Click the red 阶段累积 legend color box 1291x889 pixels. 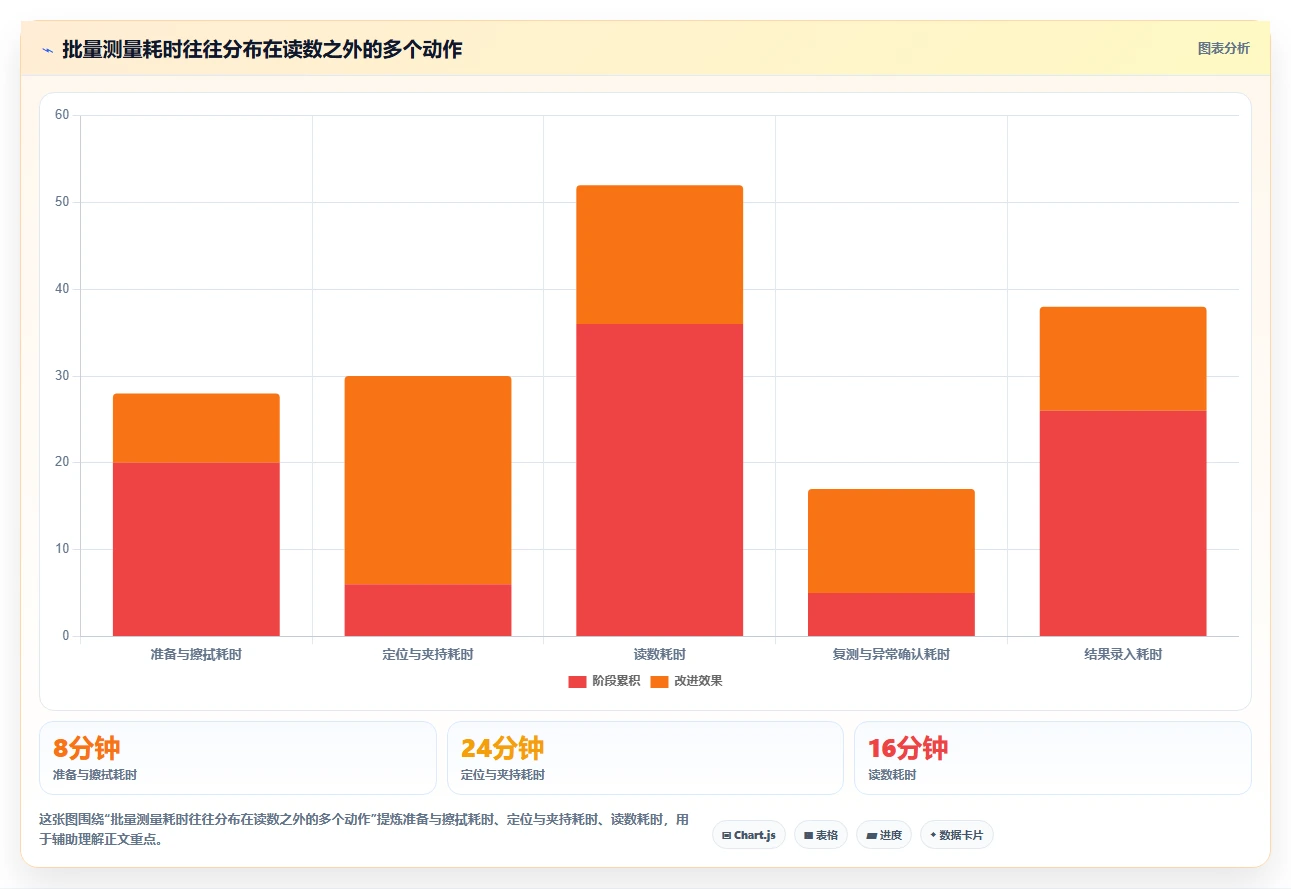[577, 681]
